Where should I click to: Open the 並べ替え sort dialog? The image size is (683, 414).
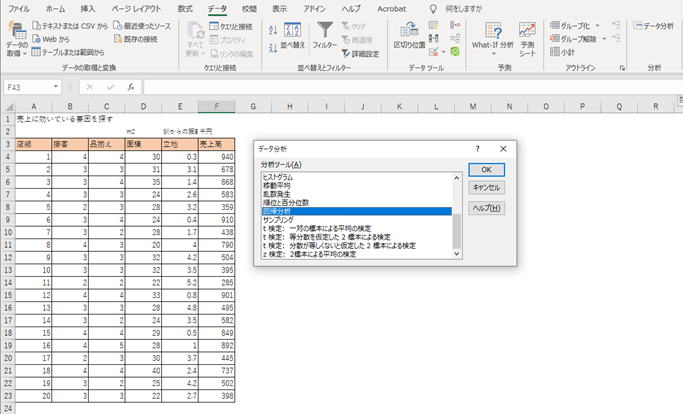point(293,36)
